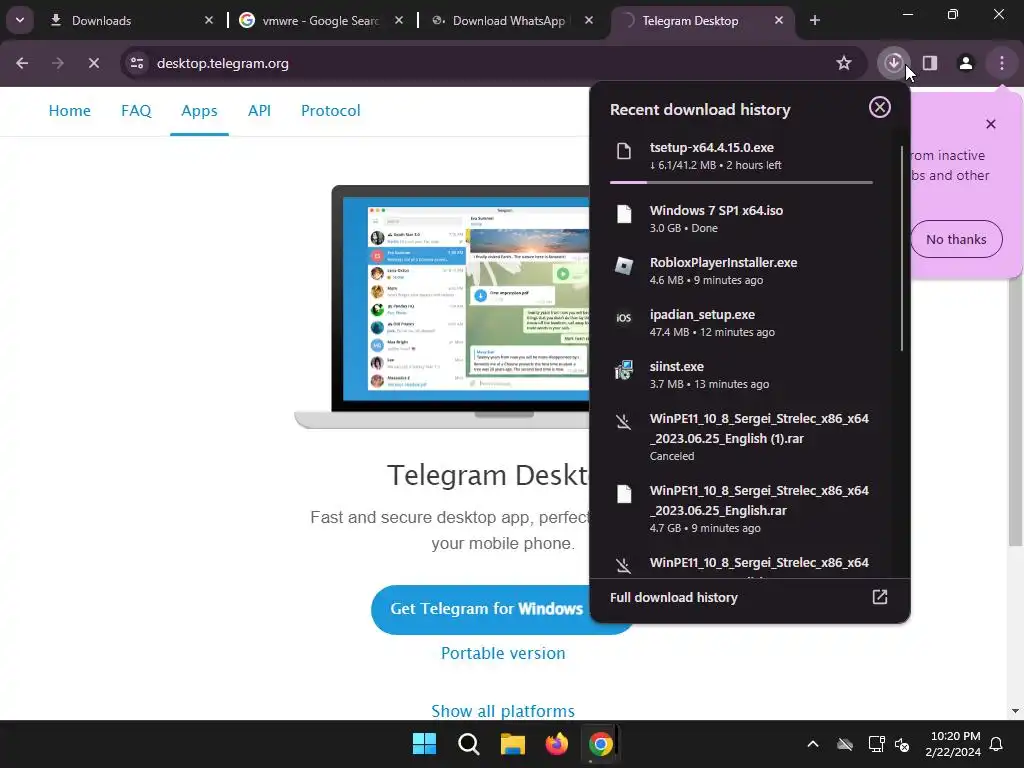1024x768 pixels.
Task: Open taskbar Search
Action: 468,744
